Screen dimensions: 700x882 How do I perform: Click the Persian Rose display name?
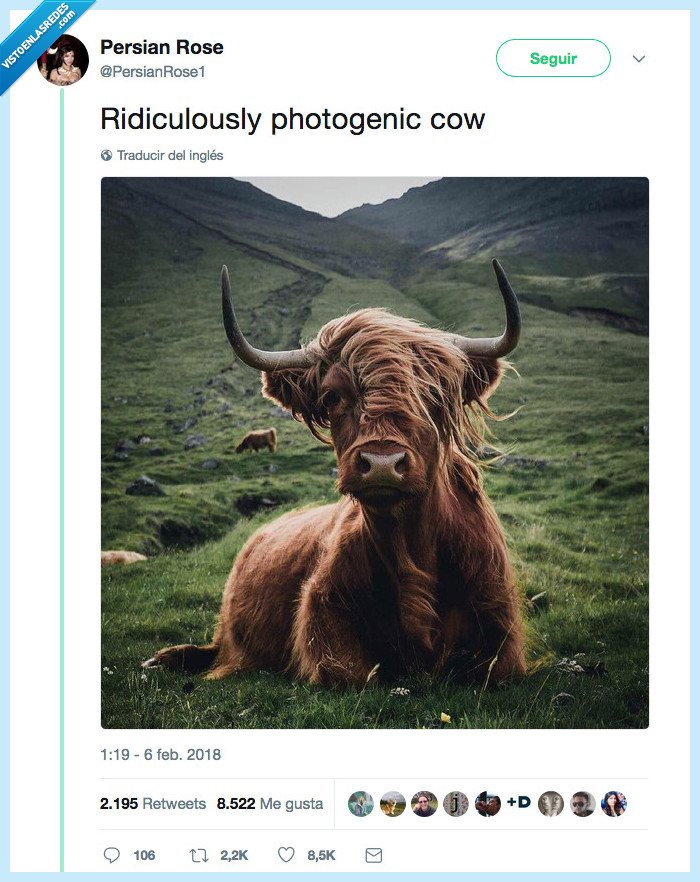pos(161,46)
